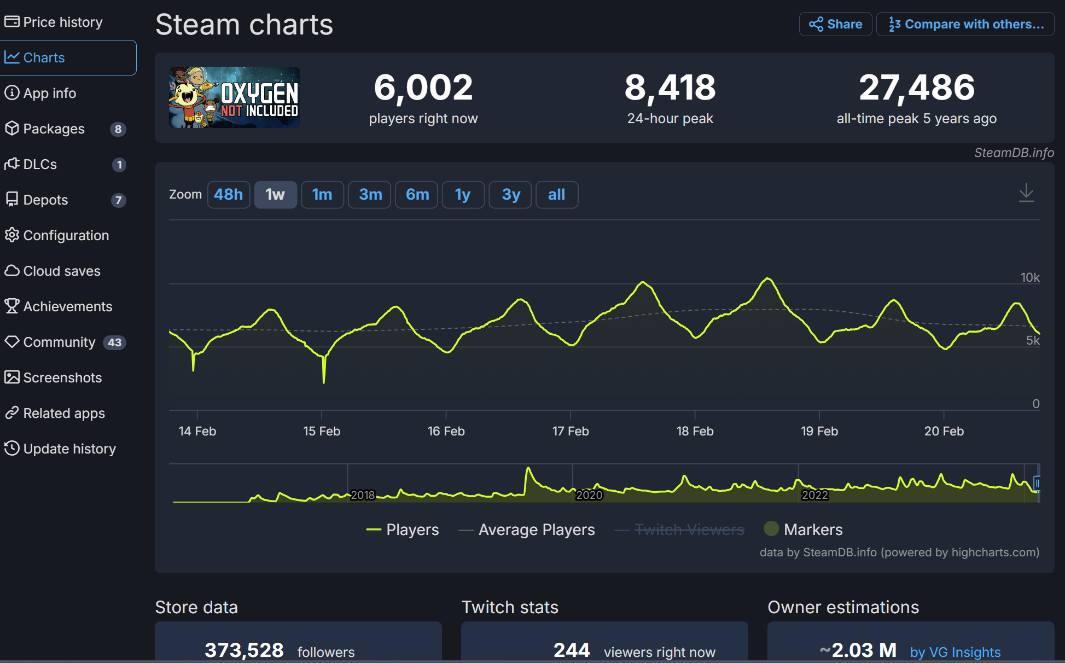Click the Packages count badge 8

(x=118, y=129)
